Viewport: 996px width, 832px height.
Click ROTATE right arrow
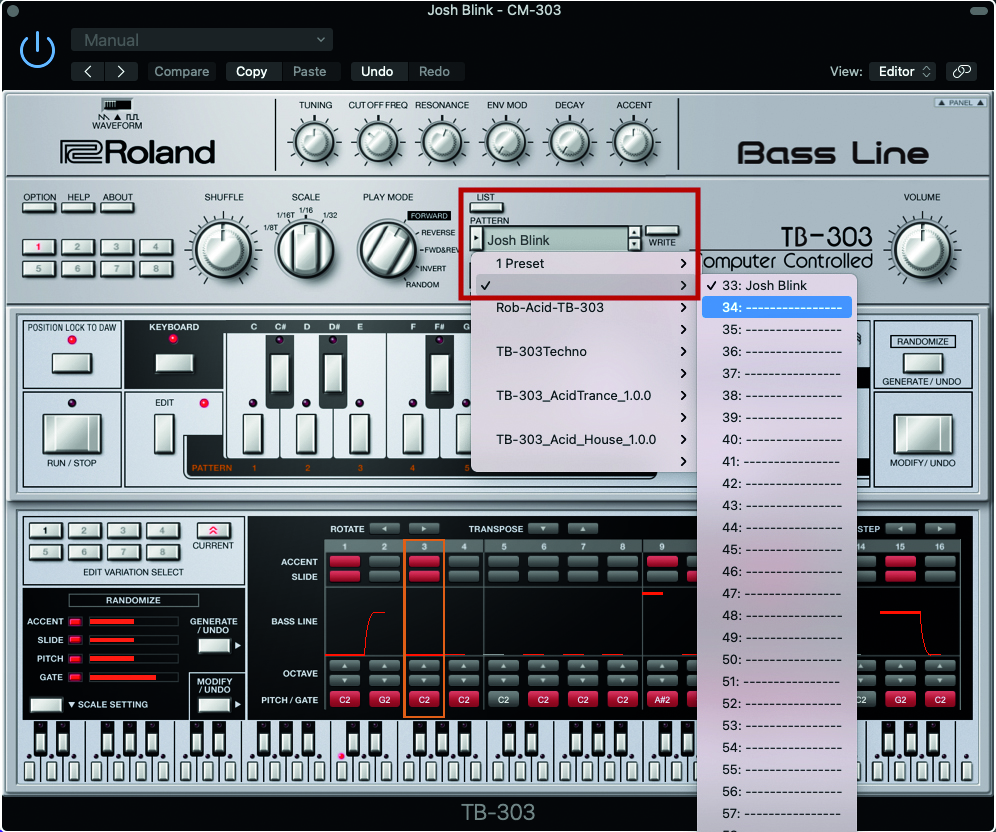point(424,528)
